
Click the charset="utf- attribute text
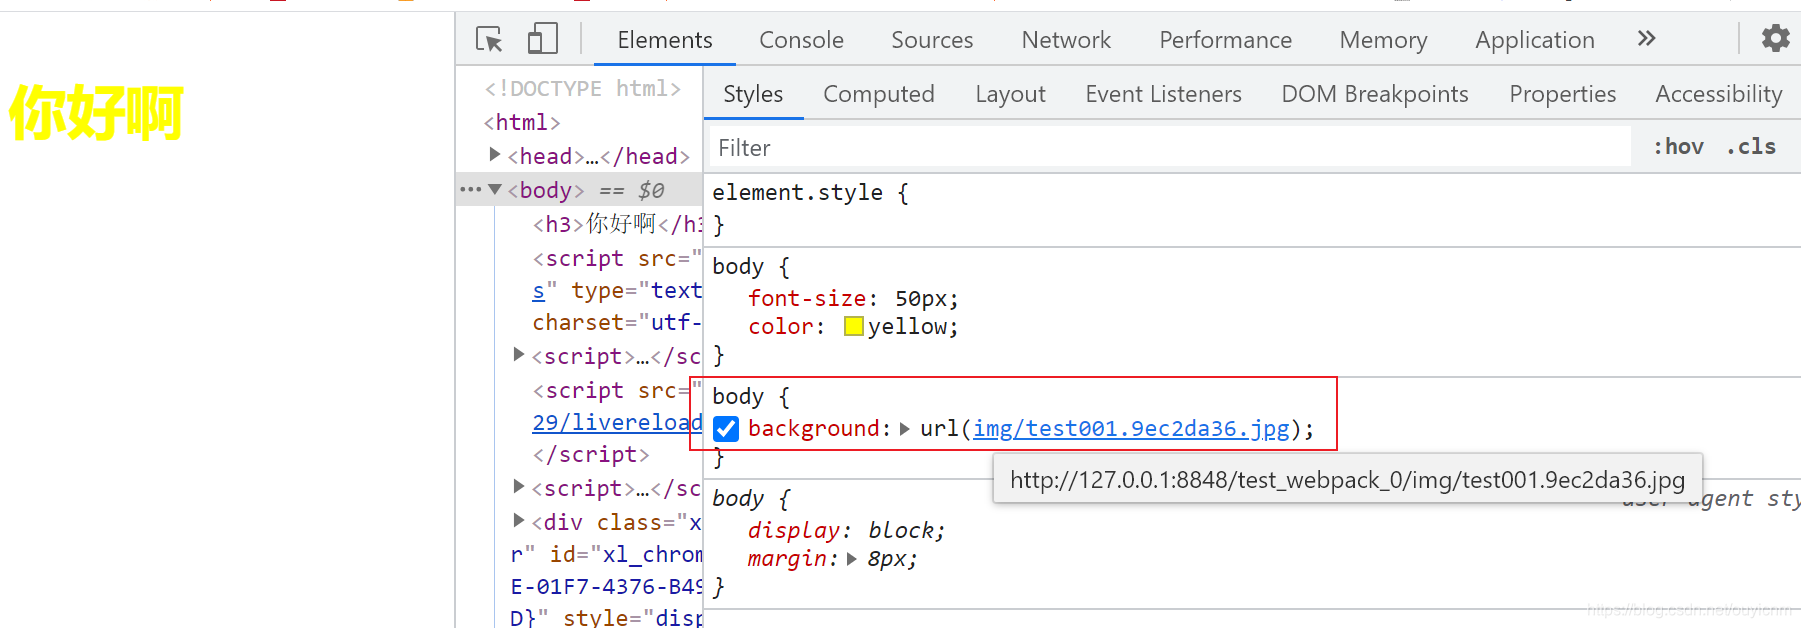(617, 322)
